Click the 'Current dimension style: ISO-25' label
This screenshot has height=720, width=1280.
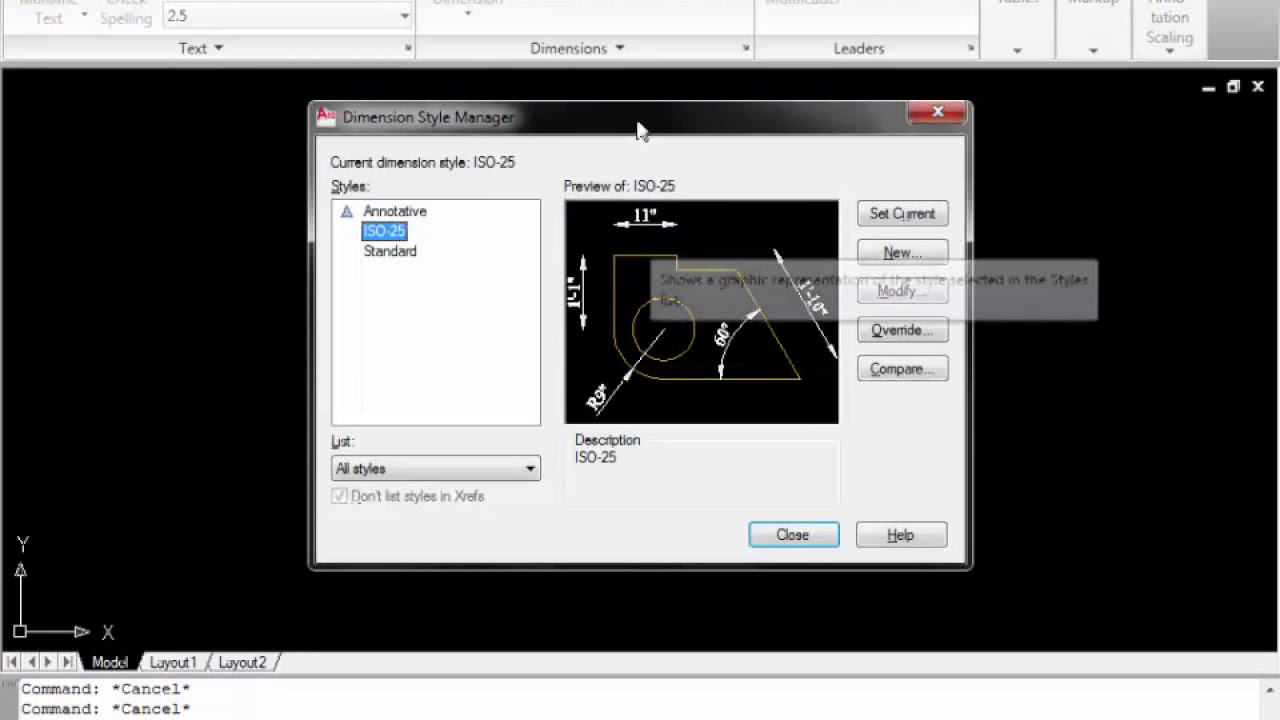click(x=423, y=162)
